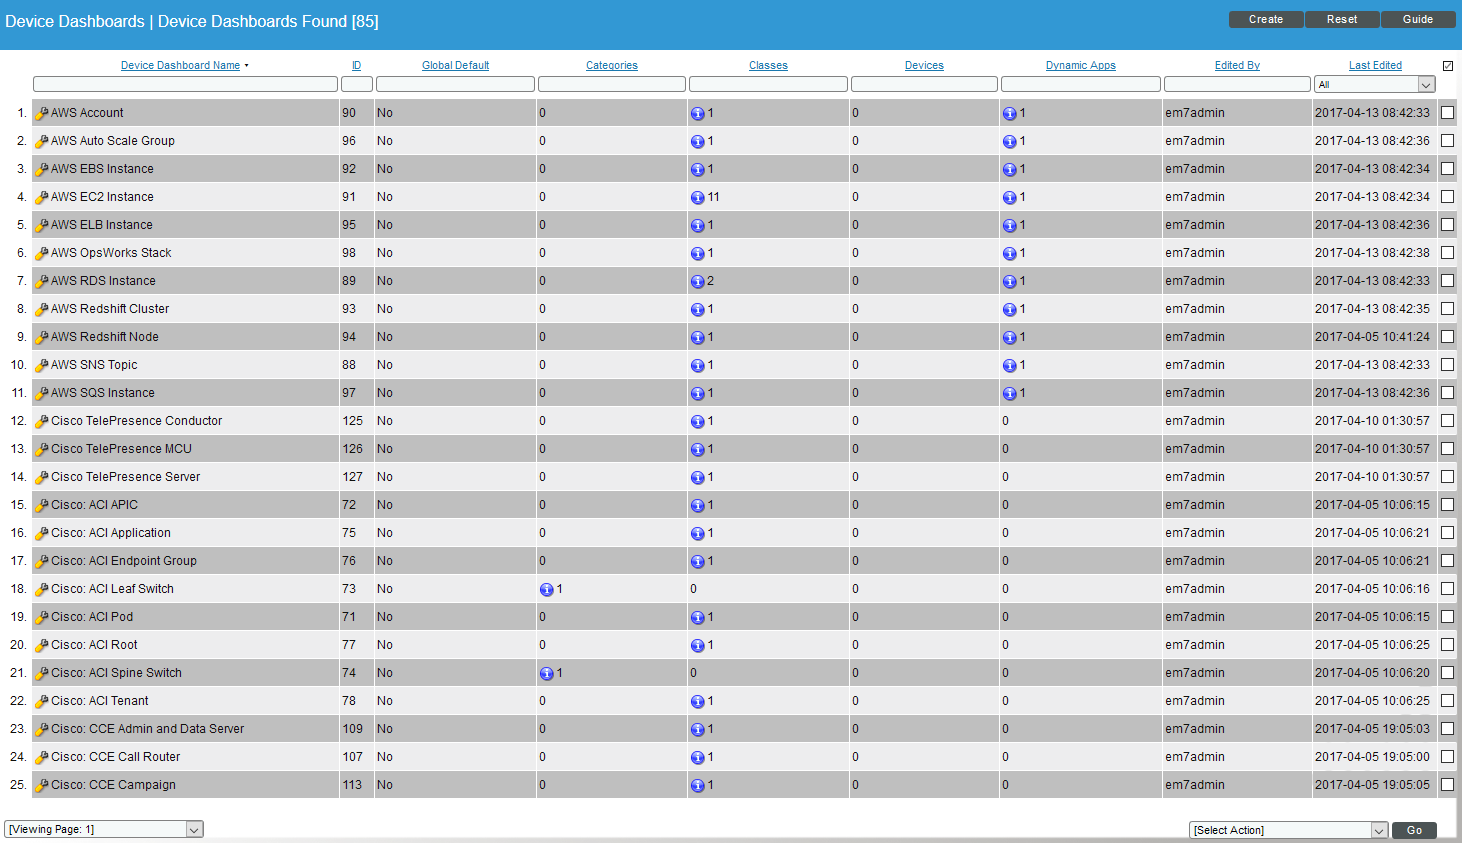Click the Go button
Image resolution: width=1462 pixels, height=843 pixels.
tap(1415, 830)
